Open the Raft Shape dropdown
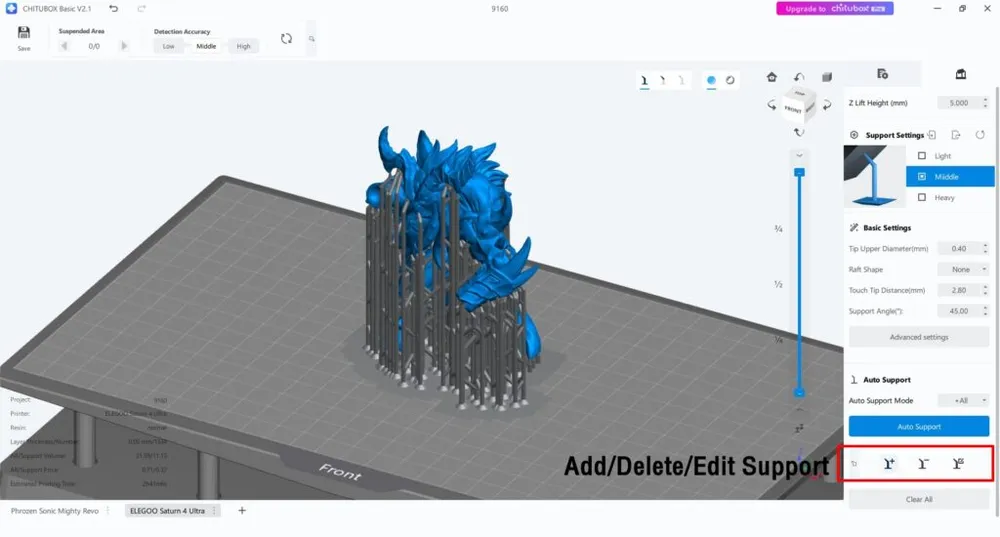The width and height of the screenshot is (1000, 537). 963,269
